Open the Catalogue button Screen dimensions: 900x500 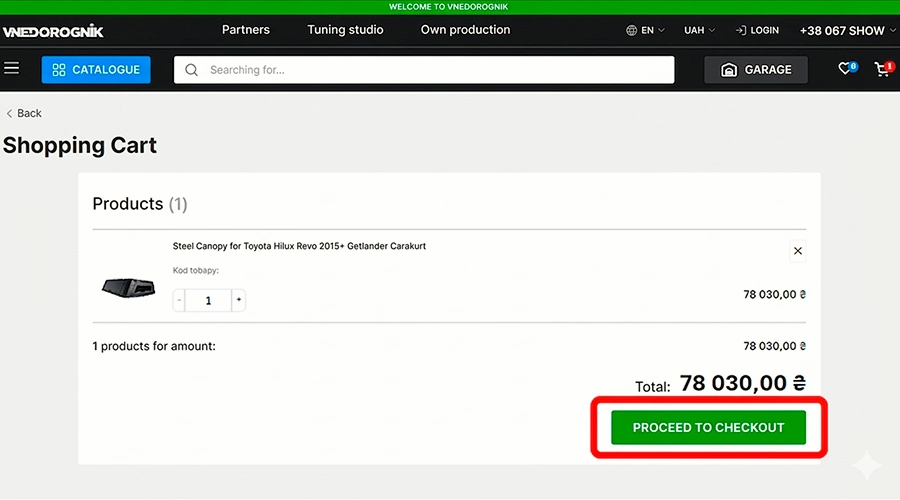tap(96, 70)
